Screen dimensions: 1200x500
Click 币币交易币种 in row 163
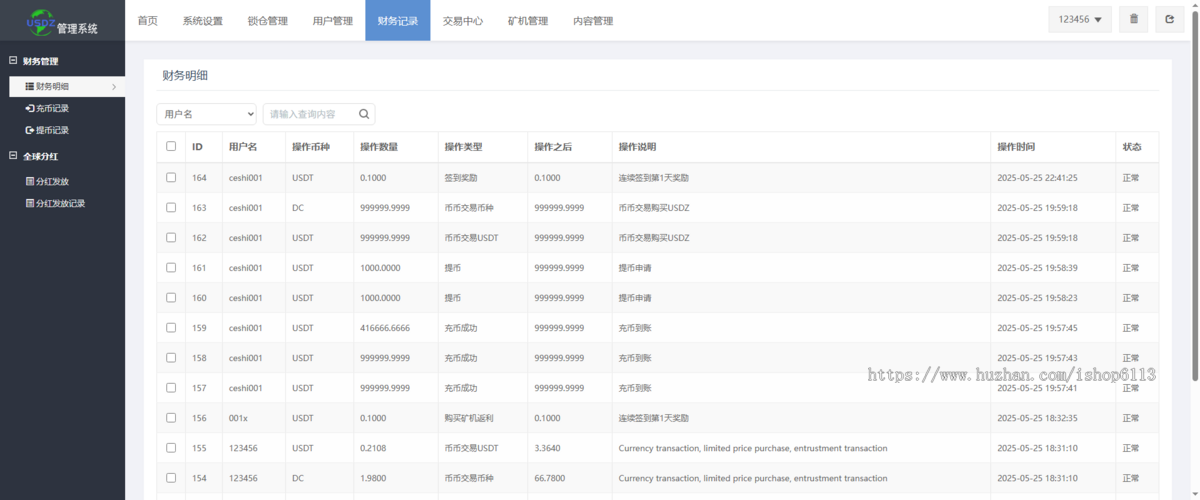[x=469, y=208]
